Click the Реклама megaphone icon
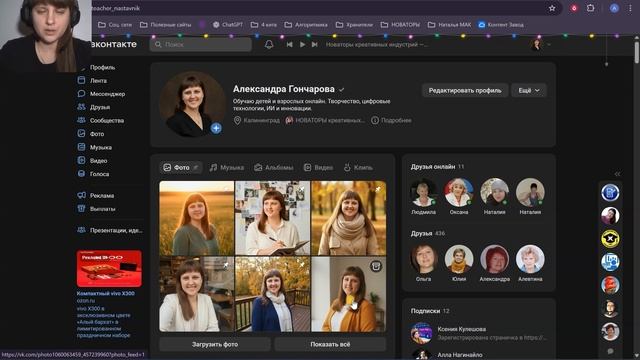The width and height of the screenshot is (640, 360). [x=81, y=196]
